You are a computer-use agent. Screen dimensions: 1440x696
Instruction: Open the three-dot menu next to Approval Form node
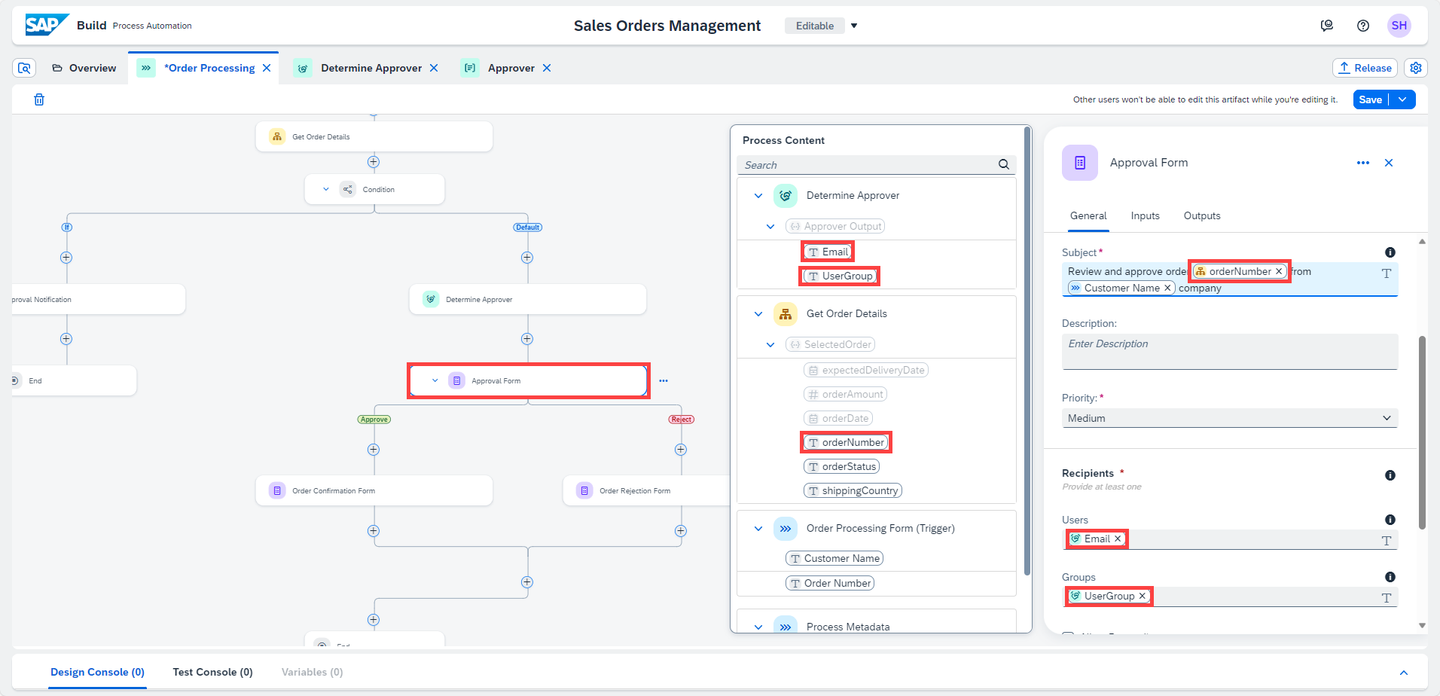tap(664, 380)
